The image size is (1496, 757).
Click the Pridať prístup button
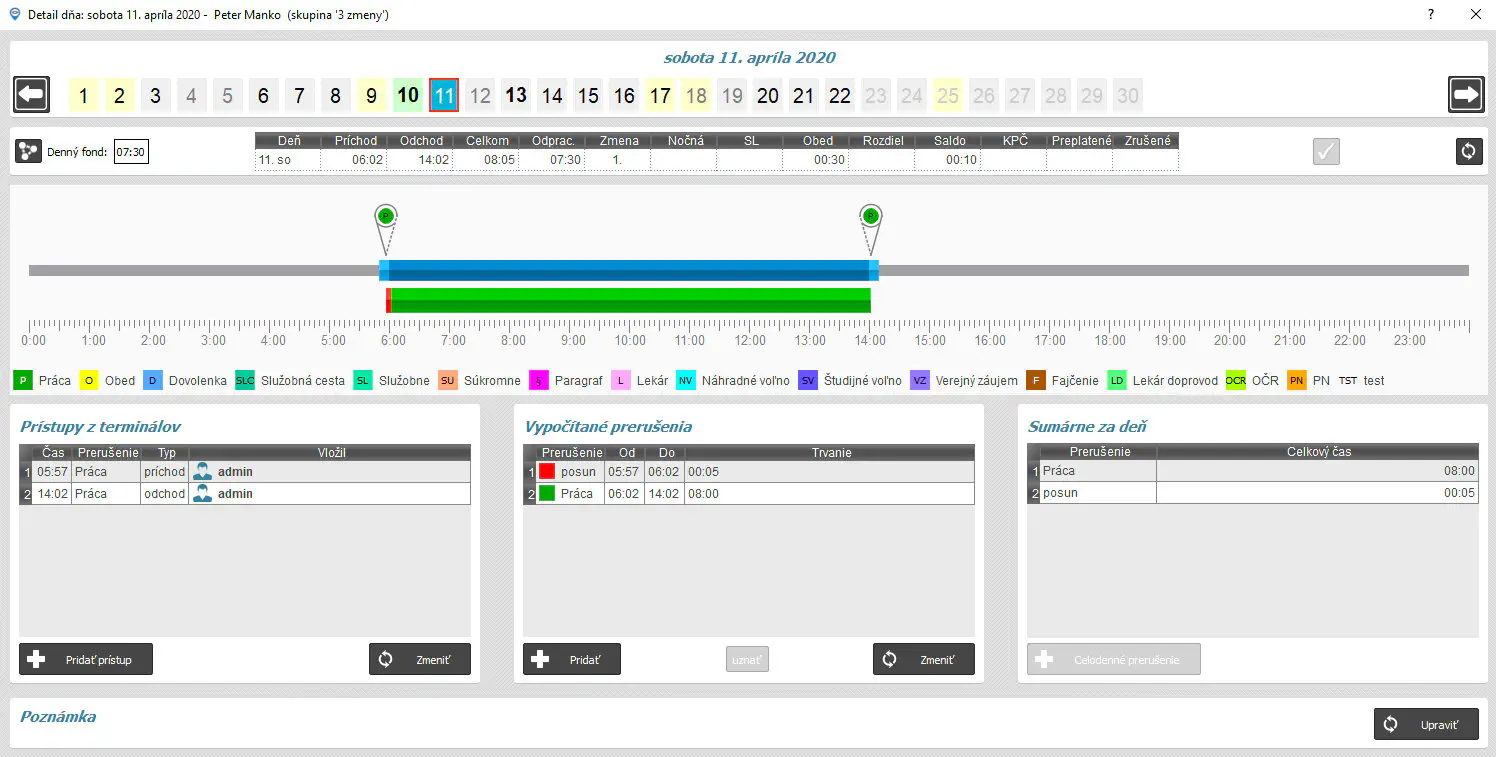pyautogui.click(x=86, y=660)
